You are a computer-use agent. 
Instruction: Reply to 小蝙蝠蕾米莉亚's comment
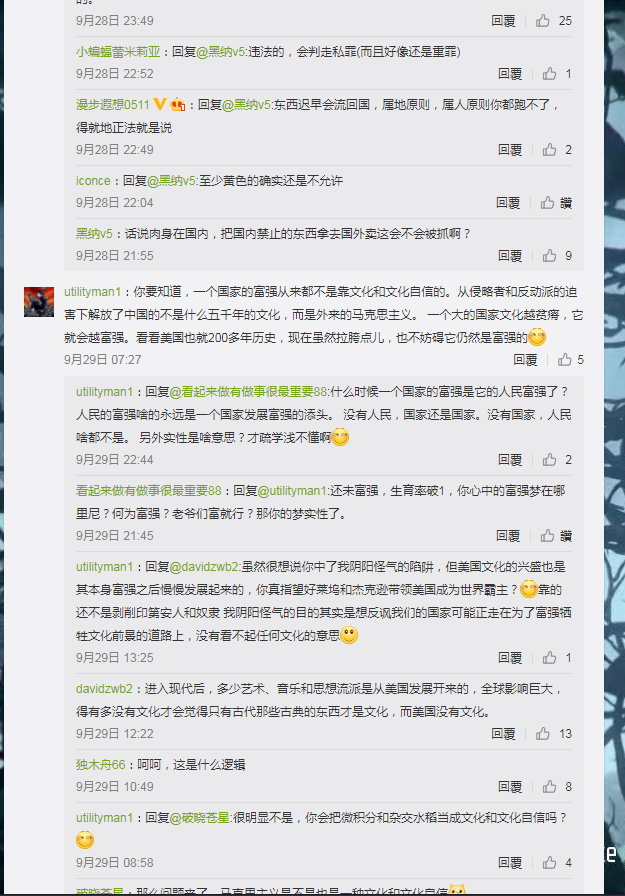510,74
